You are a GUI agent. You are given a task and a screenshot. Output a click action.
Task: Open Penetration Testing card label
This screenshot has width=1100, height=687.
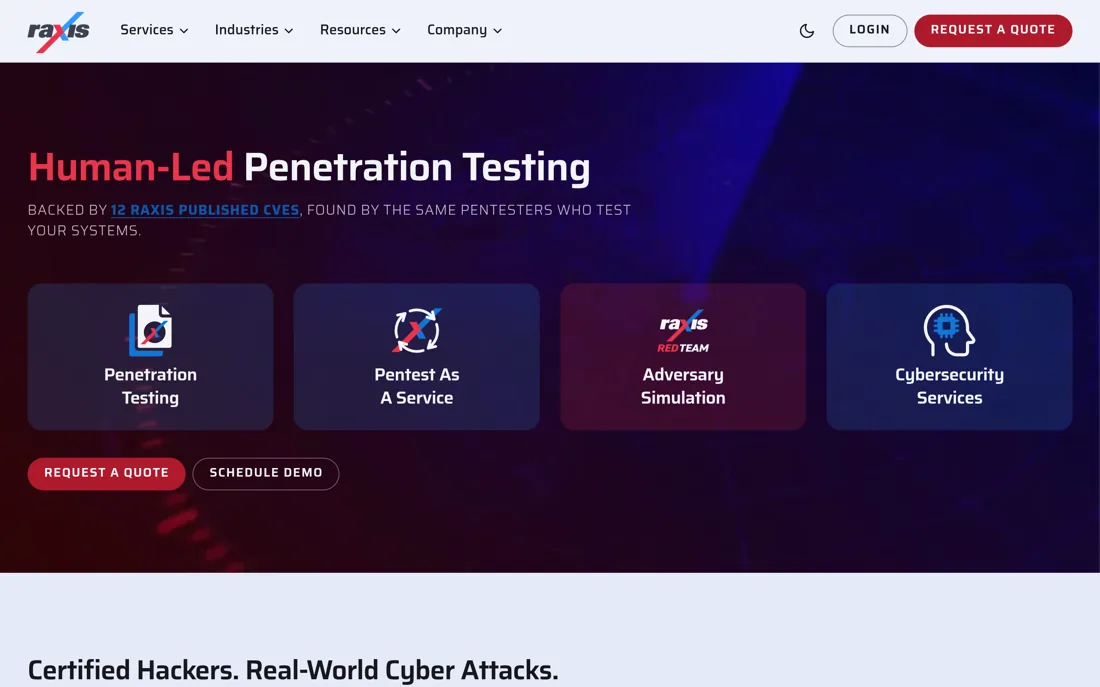coord(150,386)
